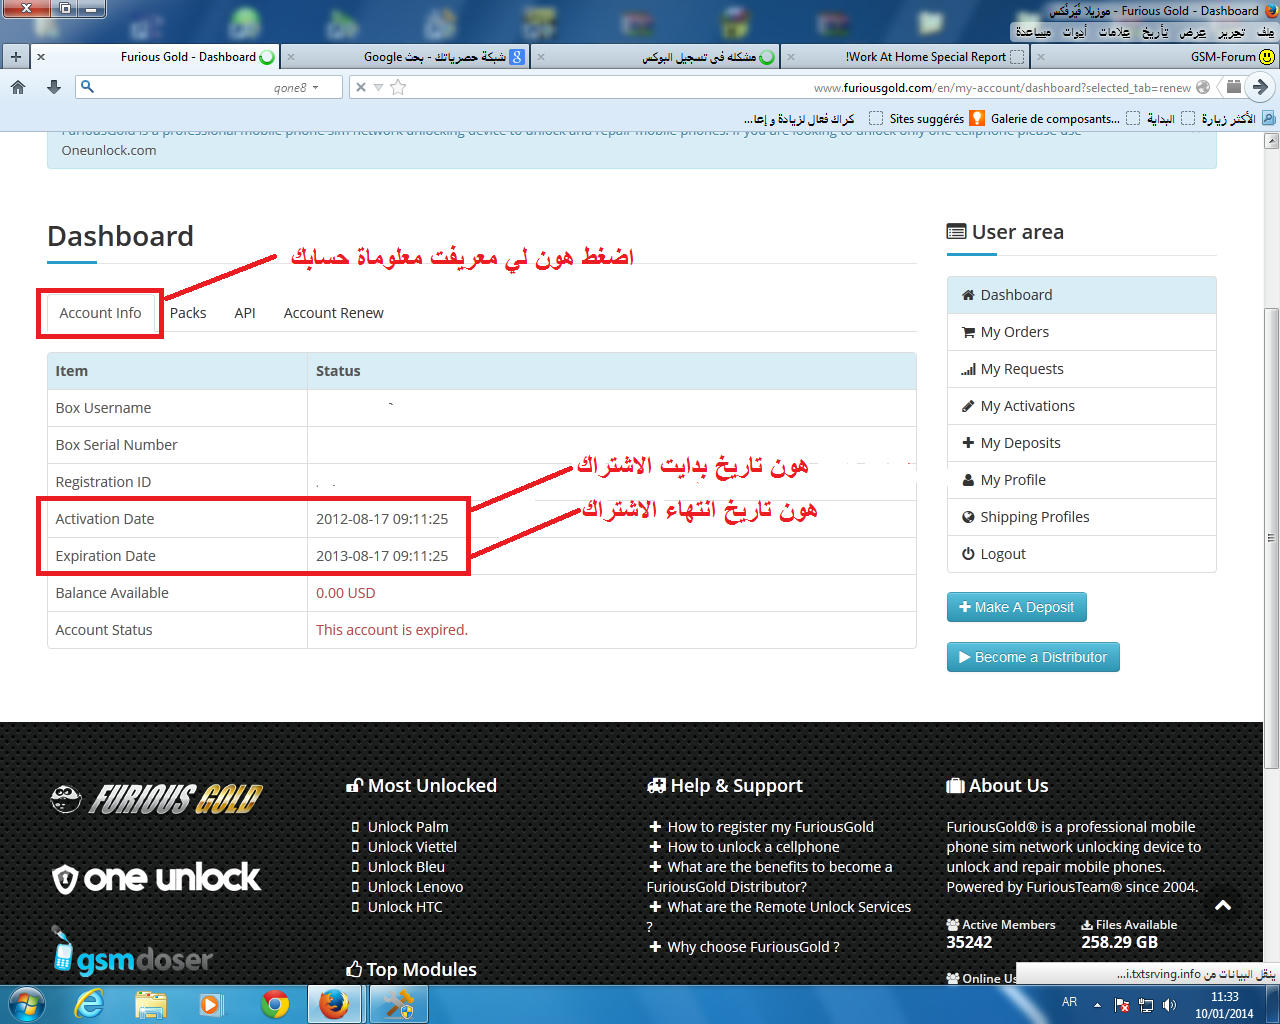Launch Internet Explorer from taskbar
Viewport: 1280px width, 1024px height.
[x=90, y=1004]
